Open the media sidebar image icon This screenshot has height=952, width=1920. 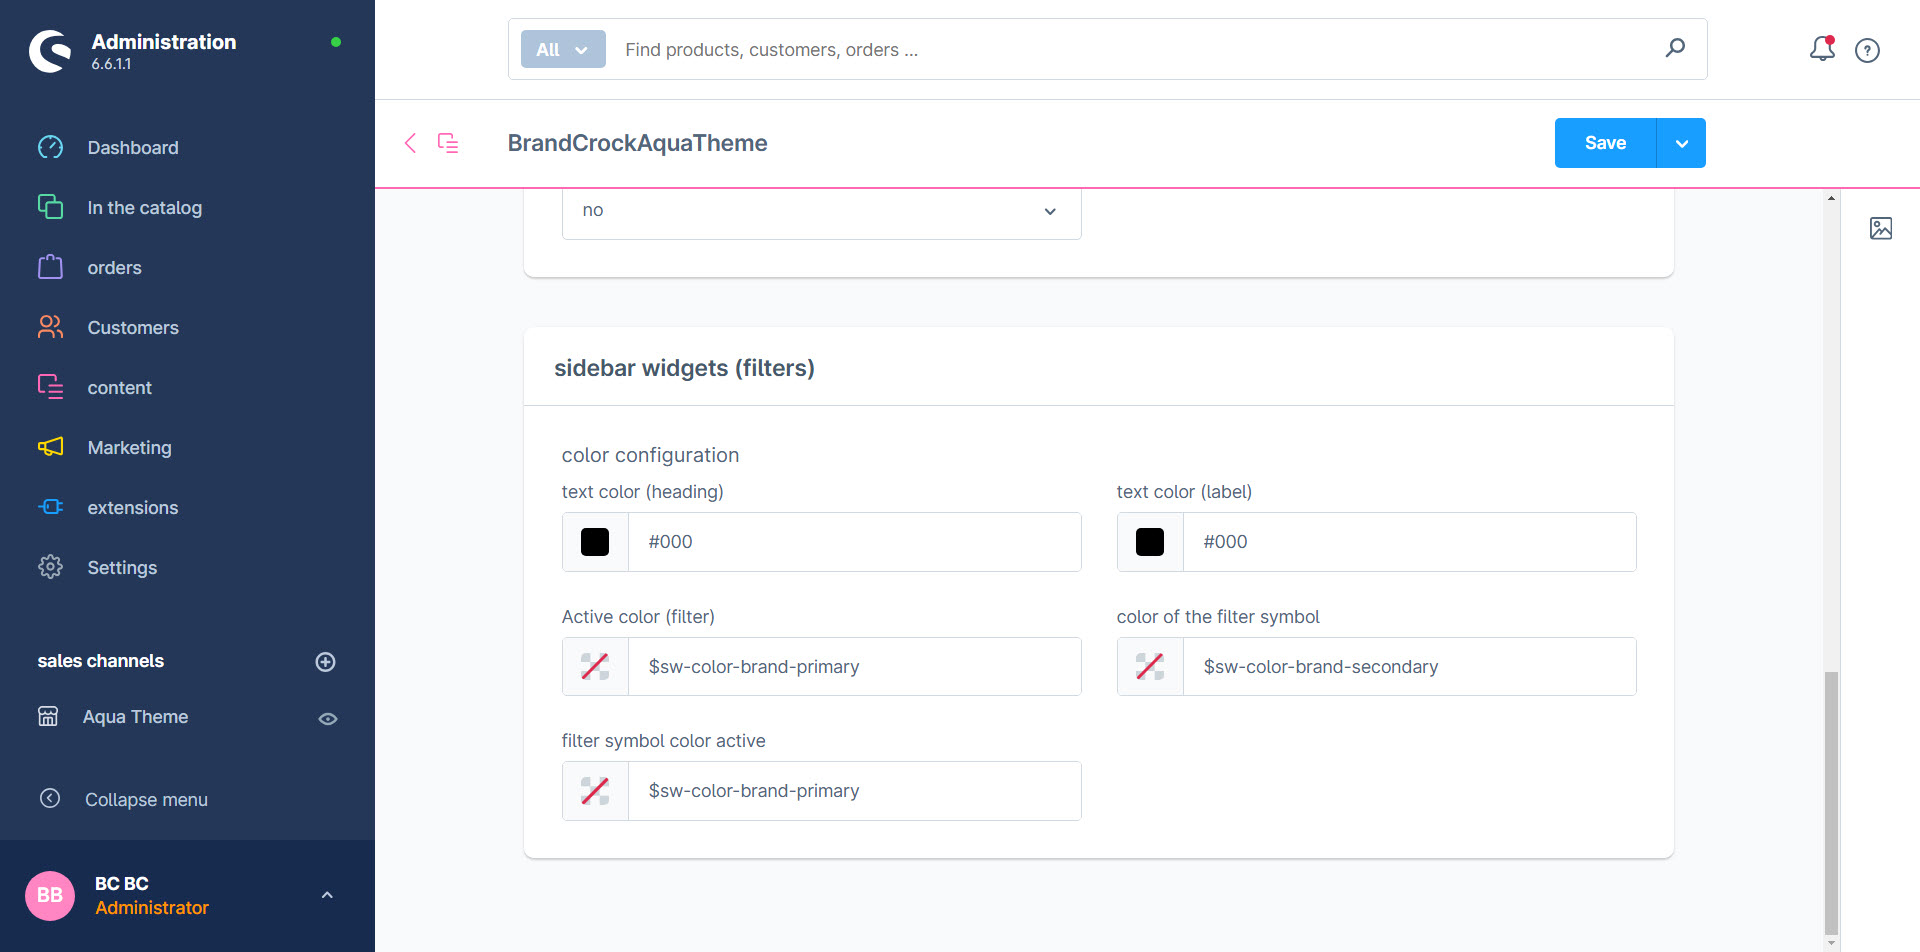point(1880,228)
